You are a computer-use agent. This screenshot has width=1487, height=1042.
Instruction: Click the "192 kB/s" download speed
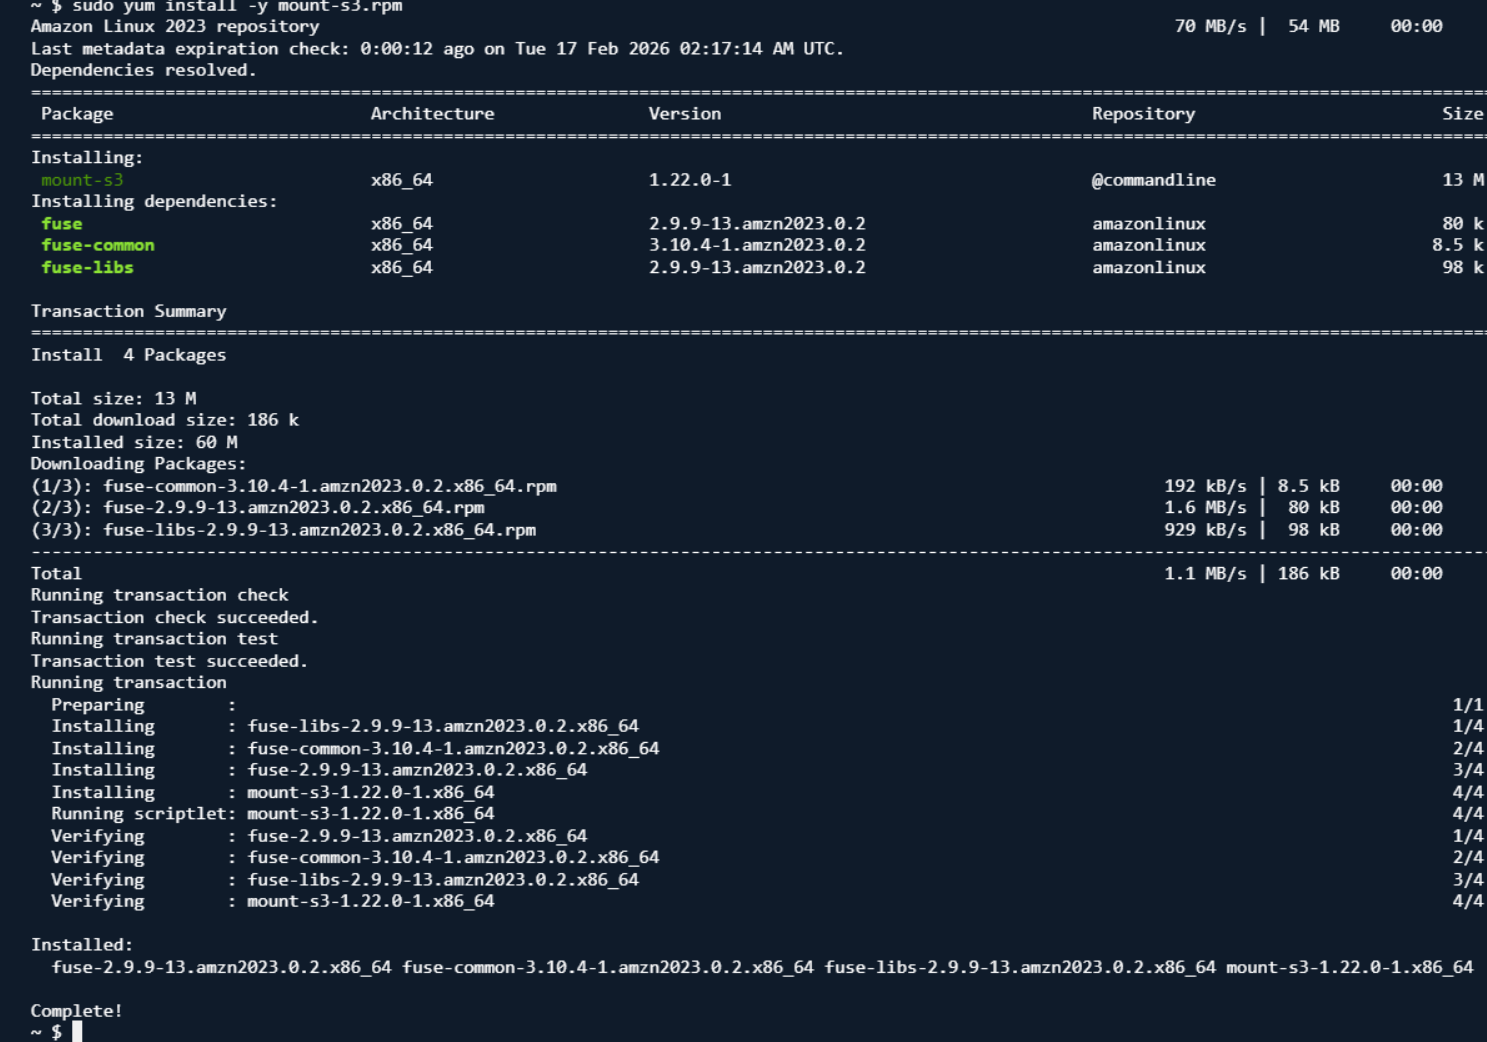tap(1205, 486)
